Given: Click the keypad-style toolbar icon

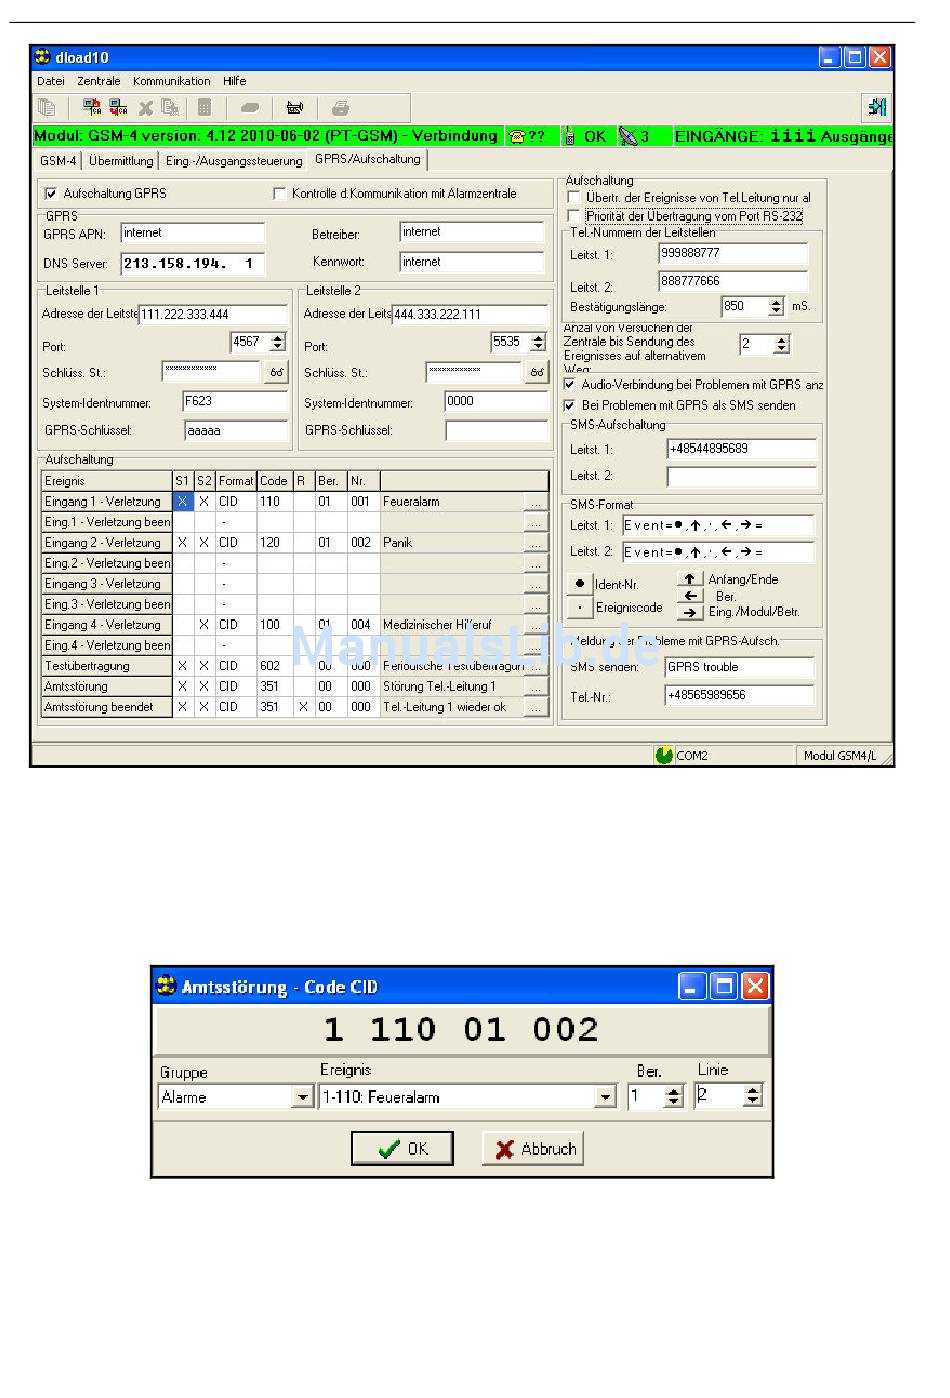Looking at the screenshot, I should [204, 108].
